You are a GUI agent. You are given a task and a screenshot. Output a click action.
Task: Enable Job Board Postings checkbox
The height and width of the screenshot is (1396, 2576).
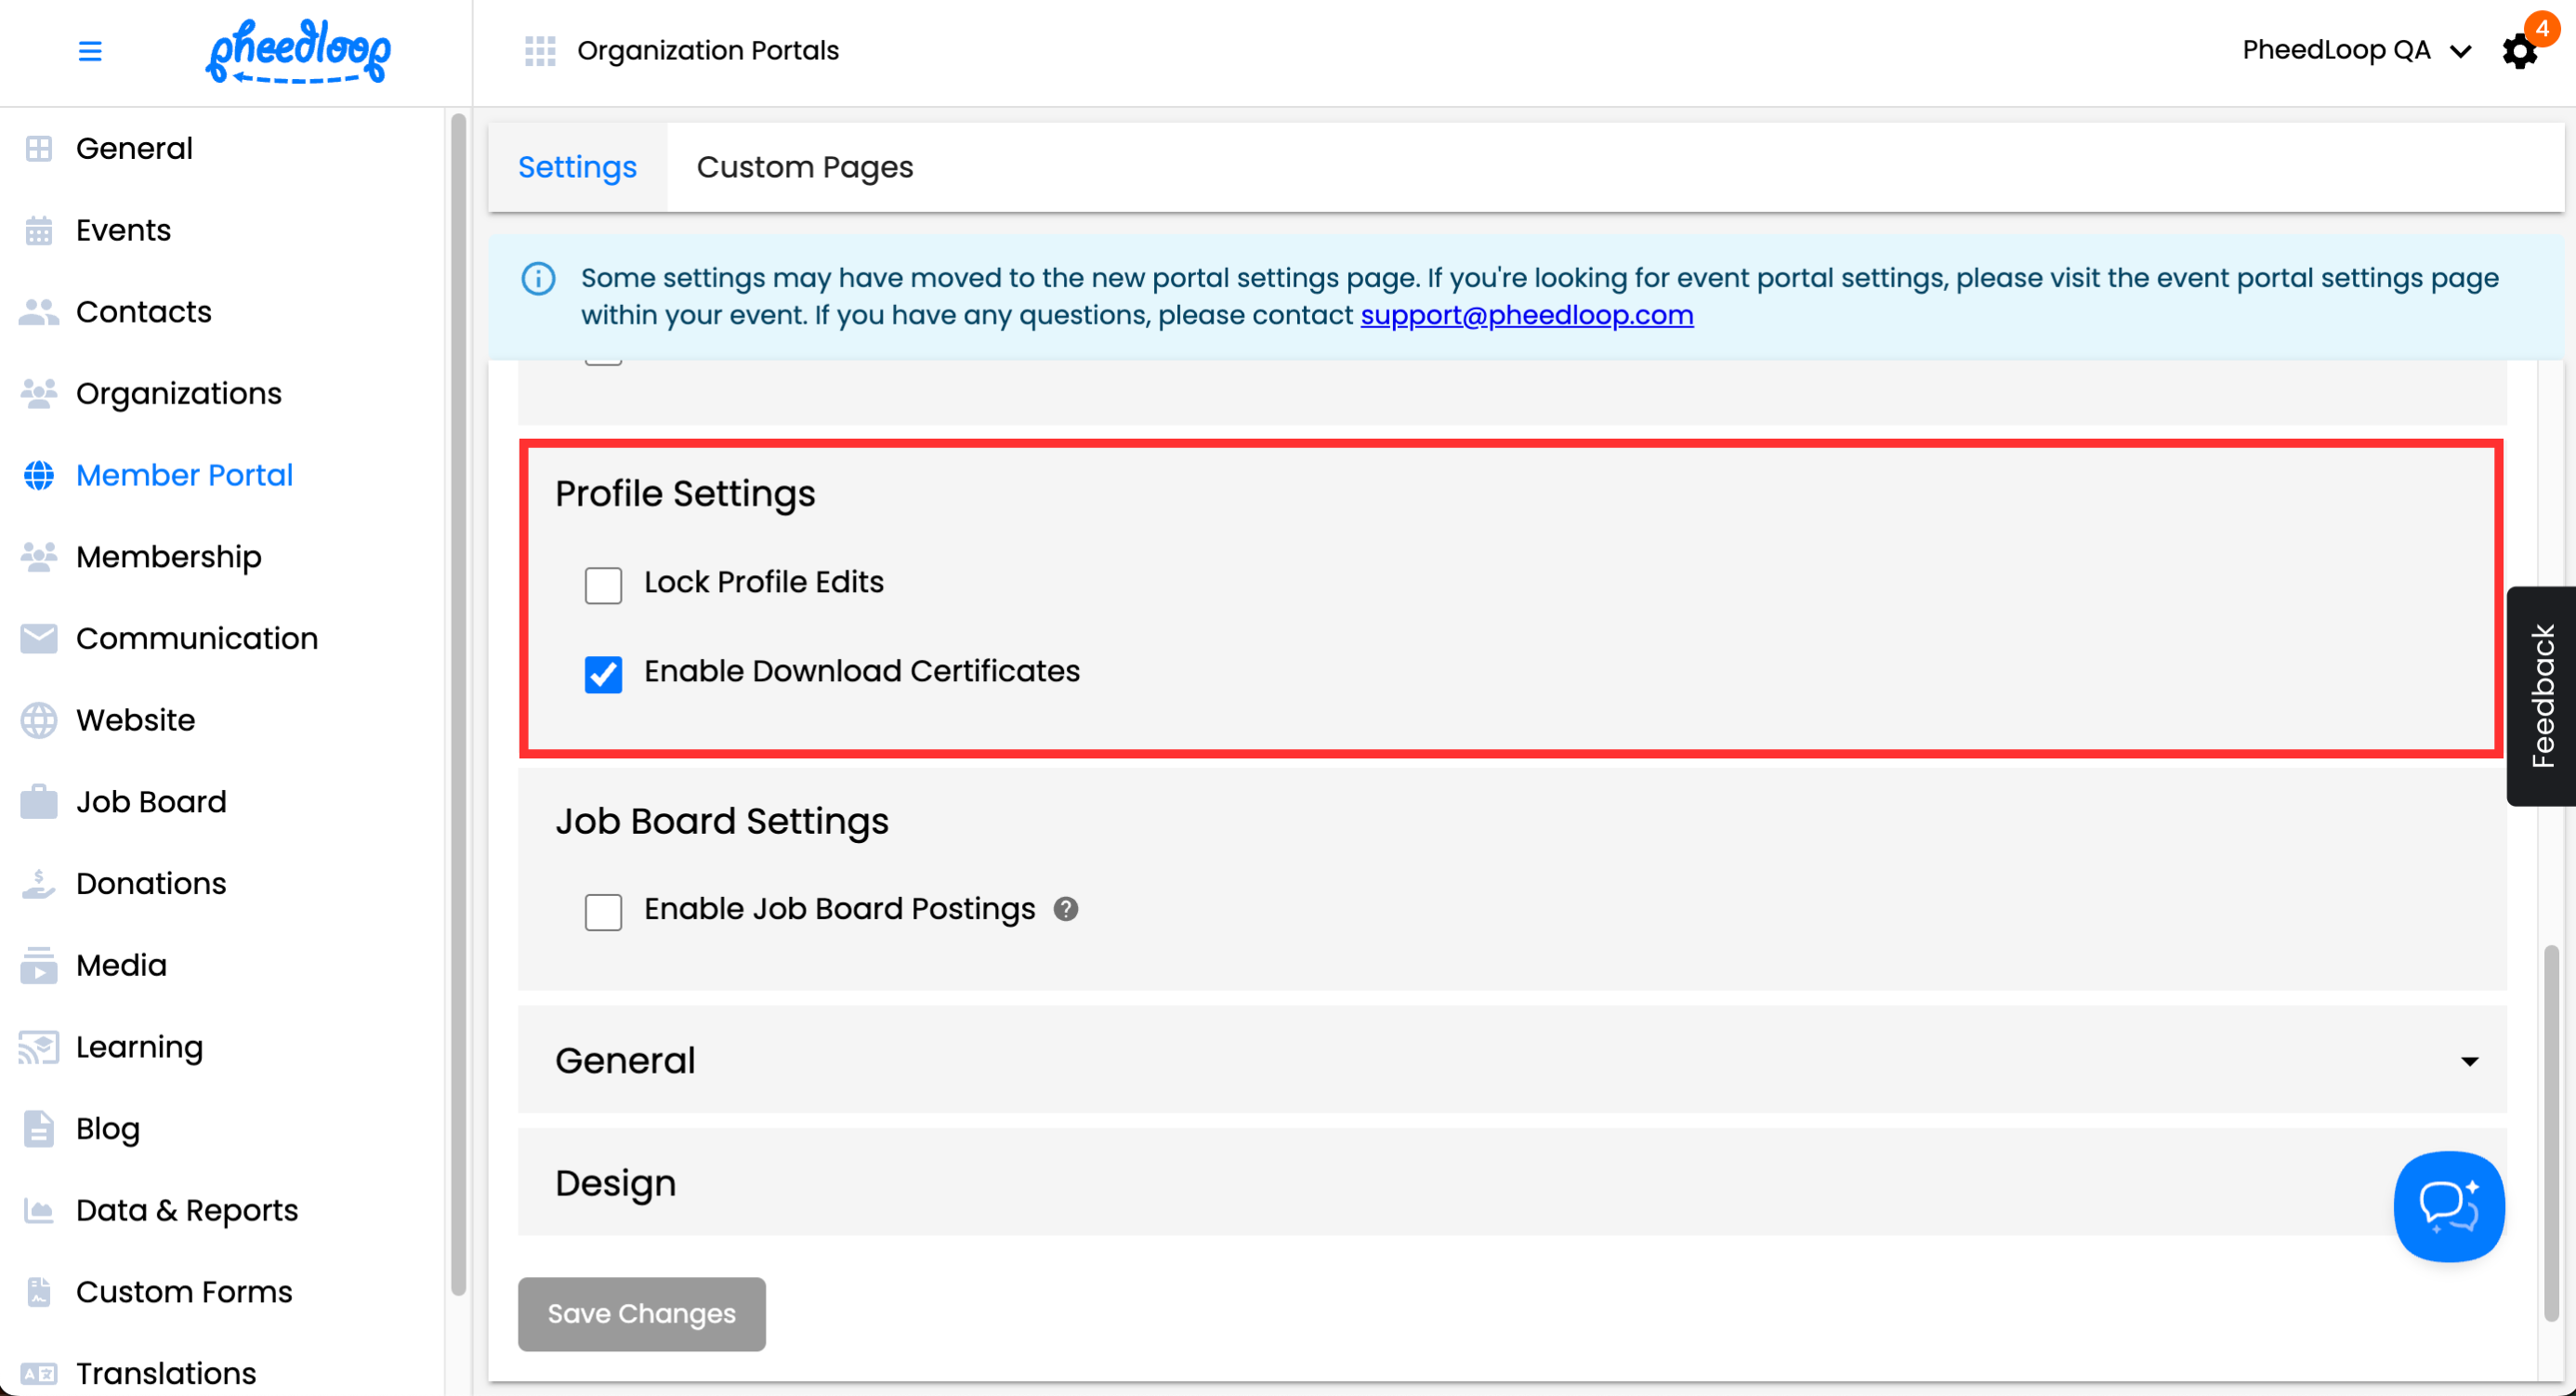(603, 911)
